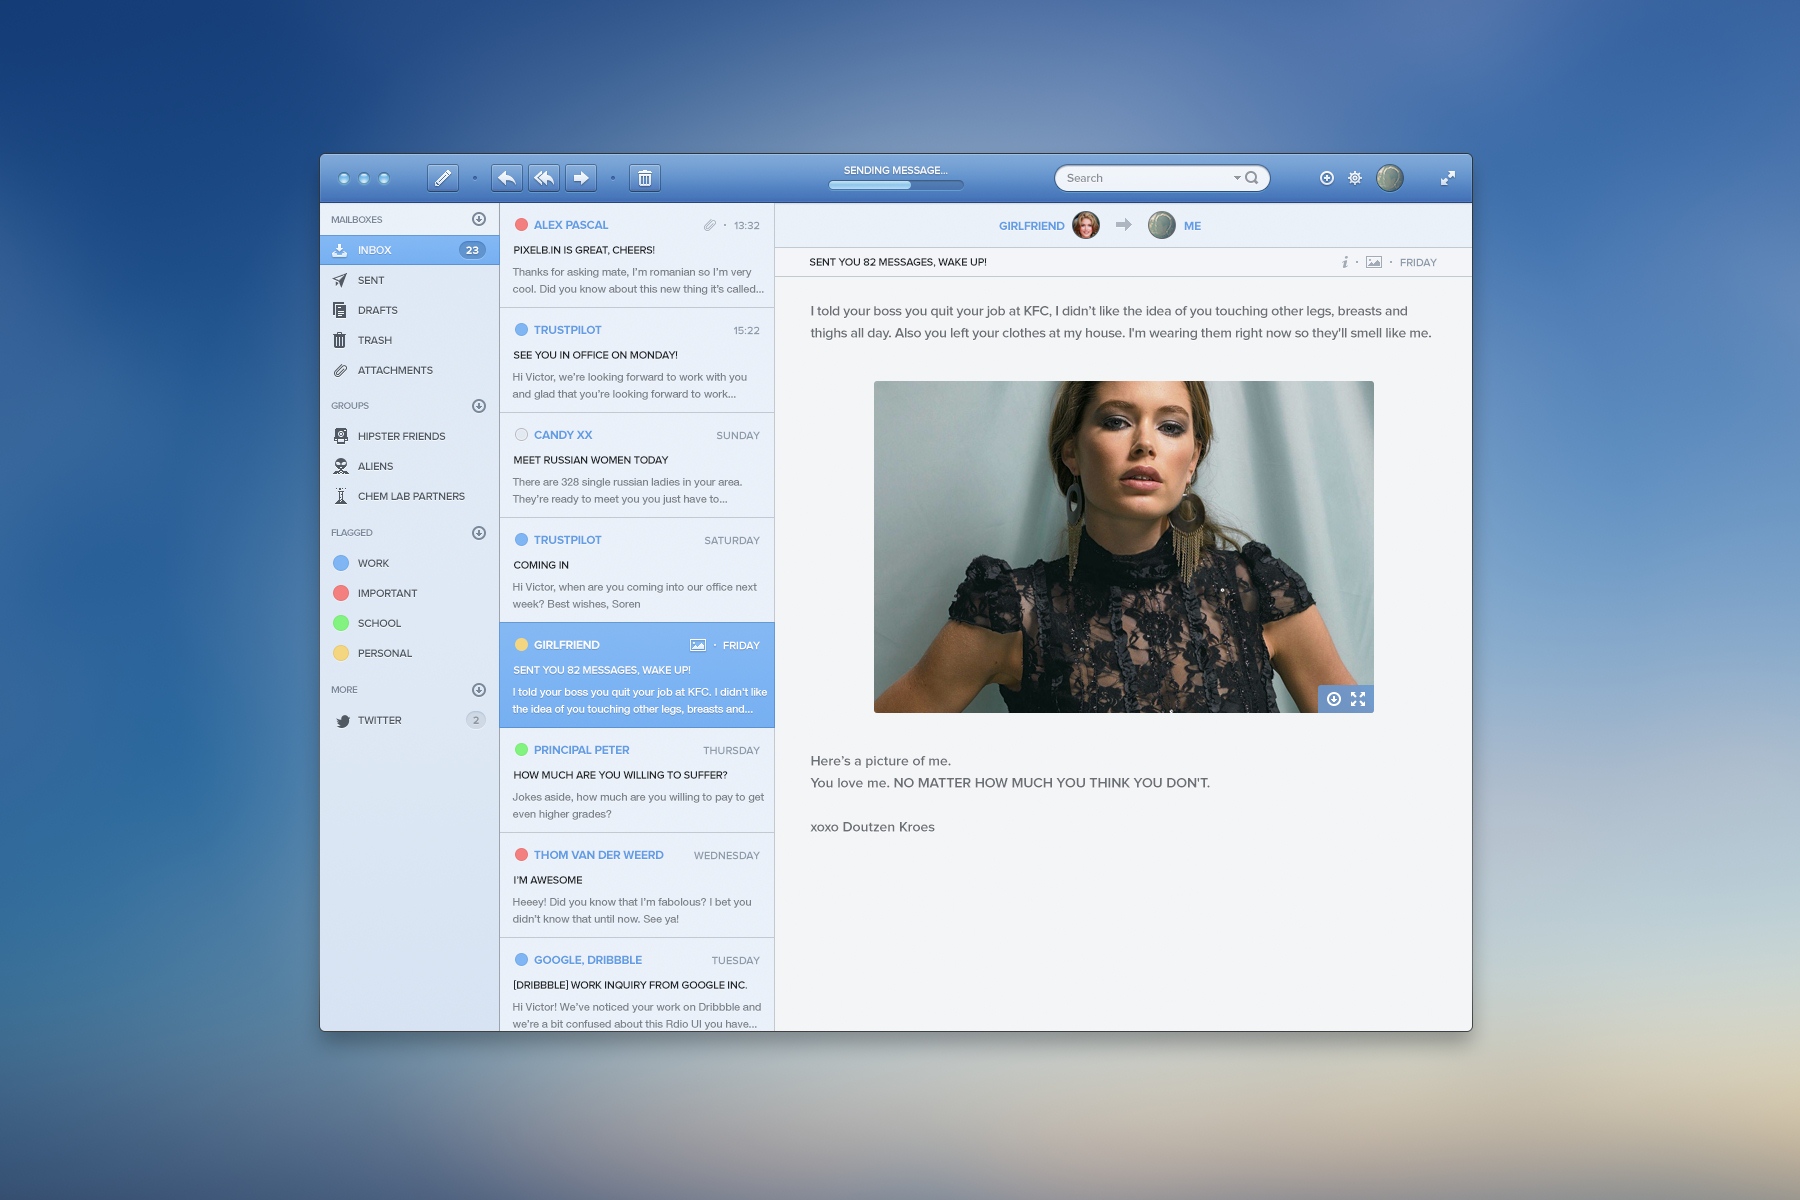Open the email 'How much are you willing to suffer?'
1800x1200 pixels.
(x=637, y=781)
